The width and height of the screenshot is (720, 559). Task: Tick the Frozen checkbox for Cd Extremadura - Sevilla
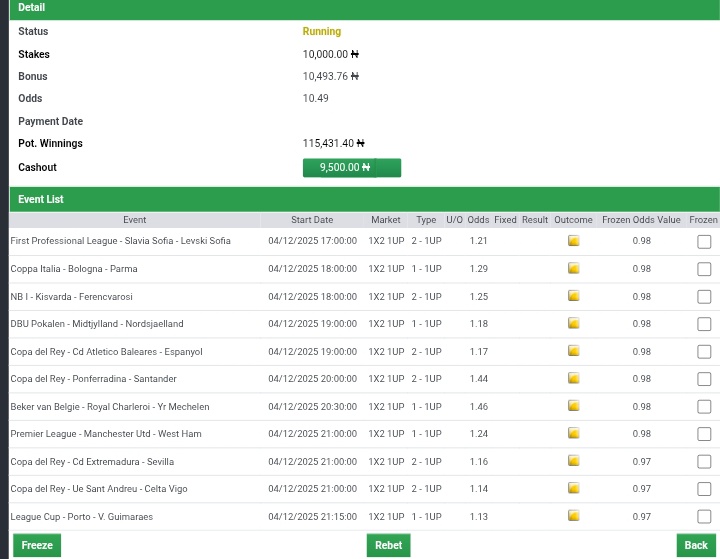pos(704,462)
